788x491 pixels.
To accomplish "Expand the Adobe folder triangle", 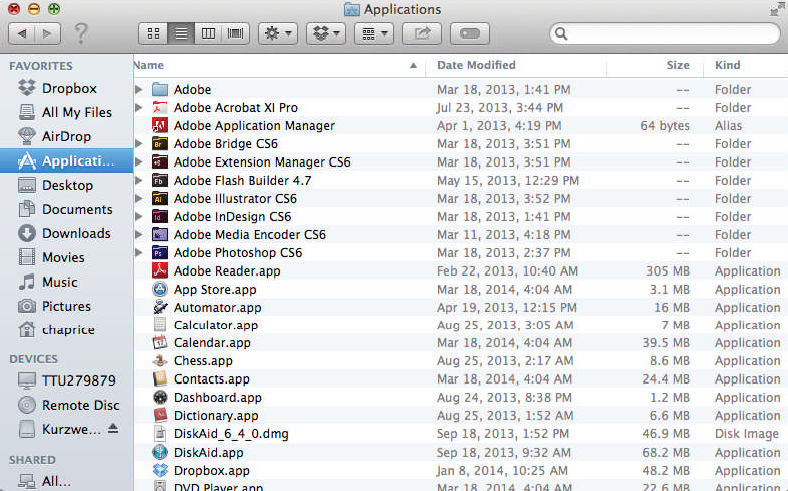I will click(x=139, y=89).
